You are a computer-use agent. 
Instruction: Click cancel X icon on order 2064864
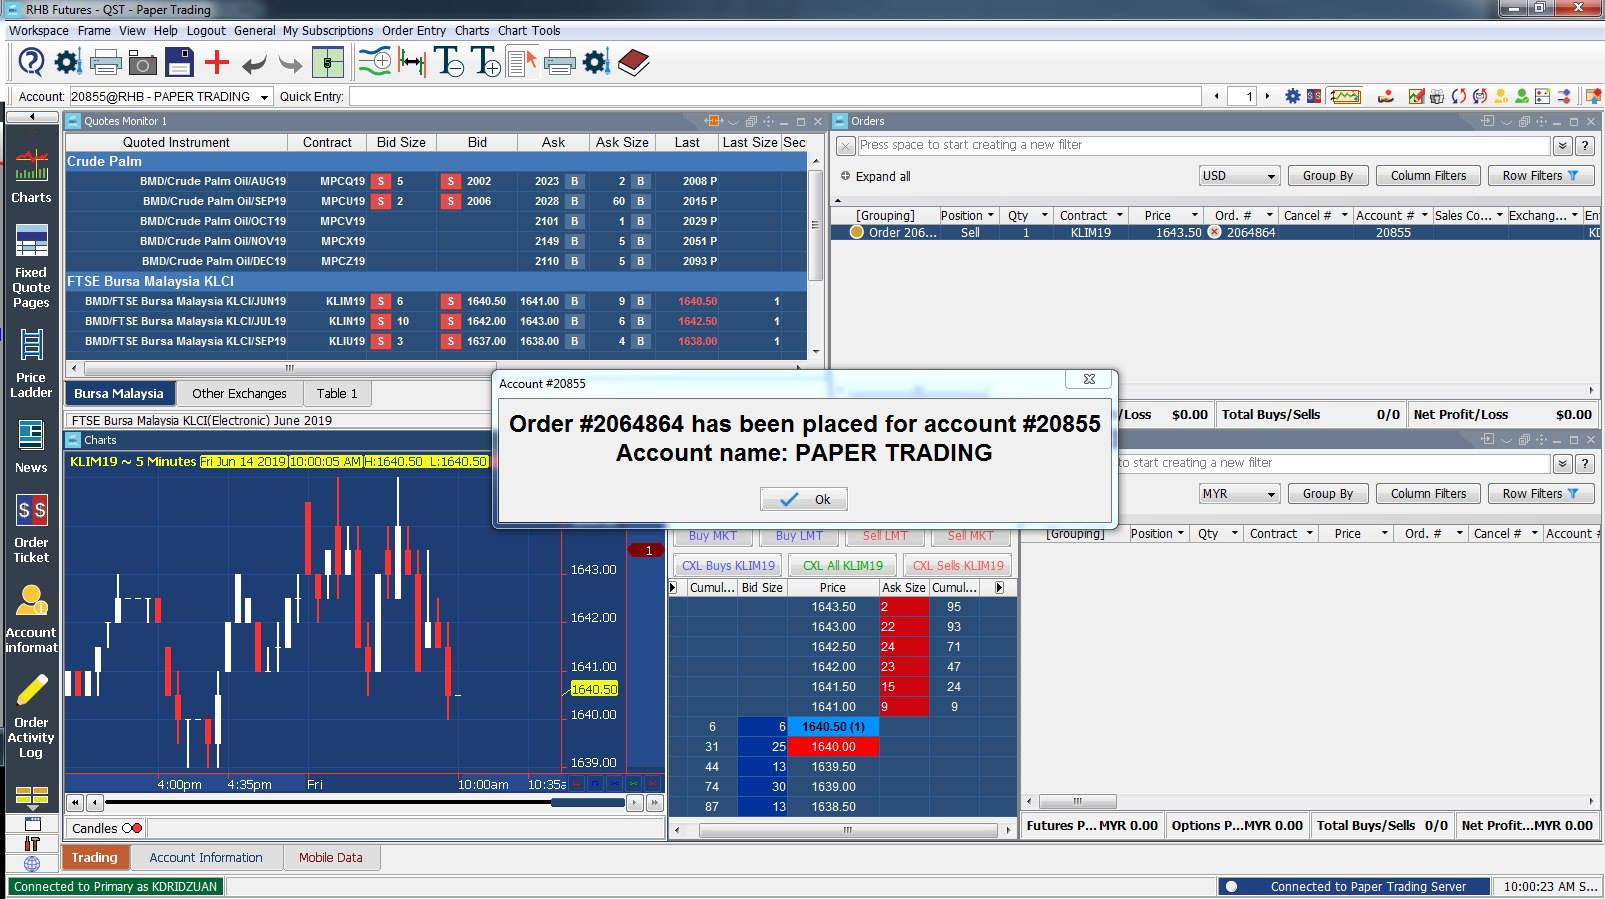point(1214,232)
